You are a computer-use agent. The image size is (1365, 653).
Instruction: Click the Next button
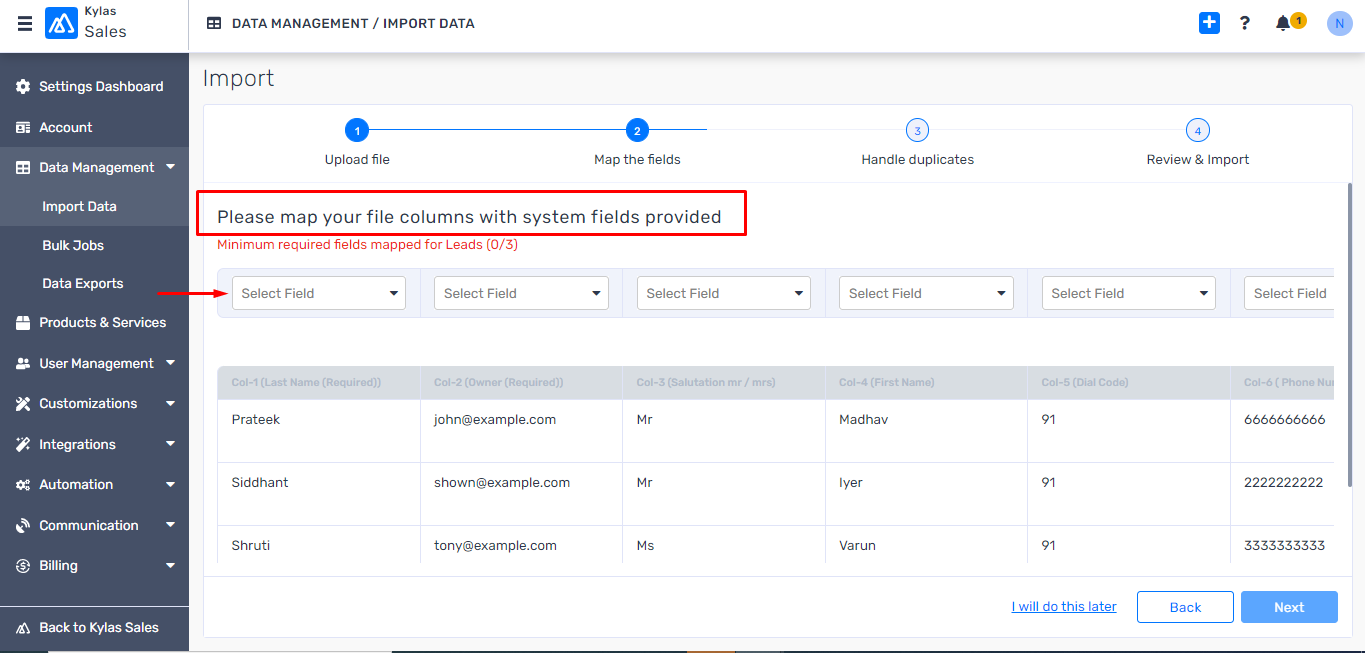(x=1289, y=607)
